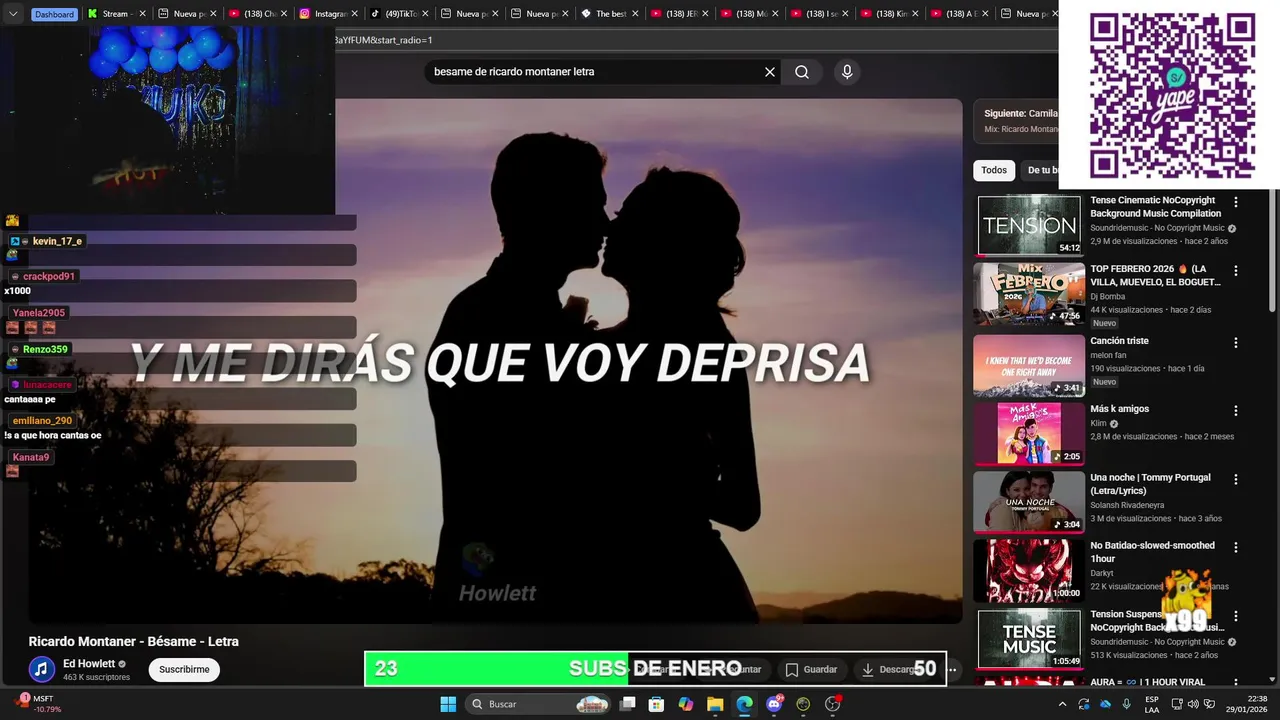Select the Todos filter chip

coord(994,170)
